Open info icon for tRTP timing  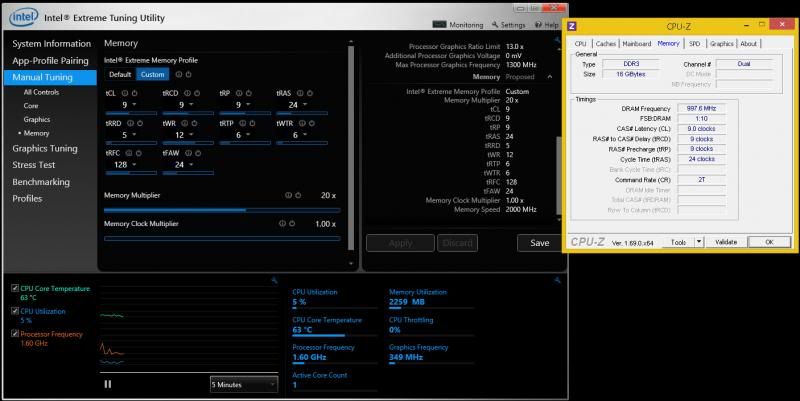coord(243,123)
